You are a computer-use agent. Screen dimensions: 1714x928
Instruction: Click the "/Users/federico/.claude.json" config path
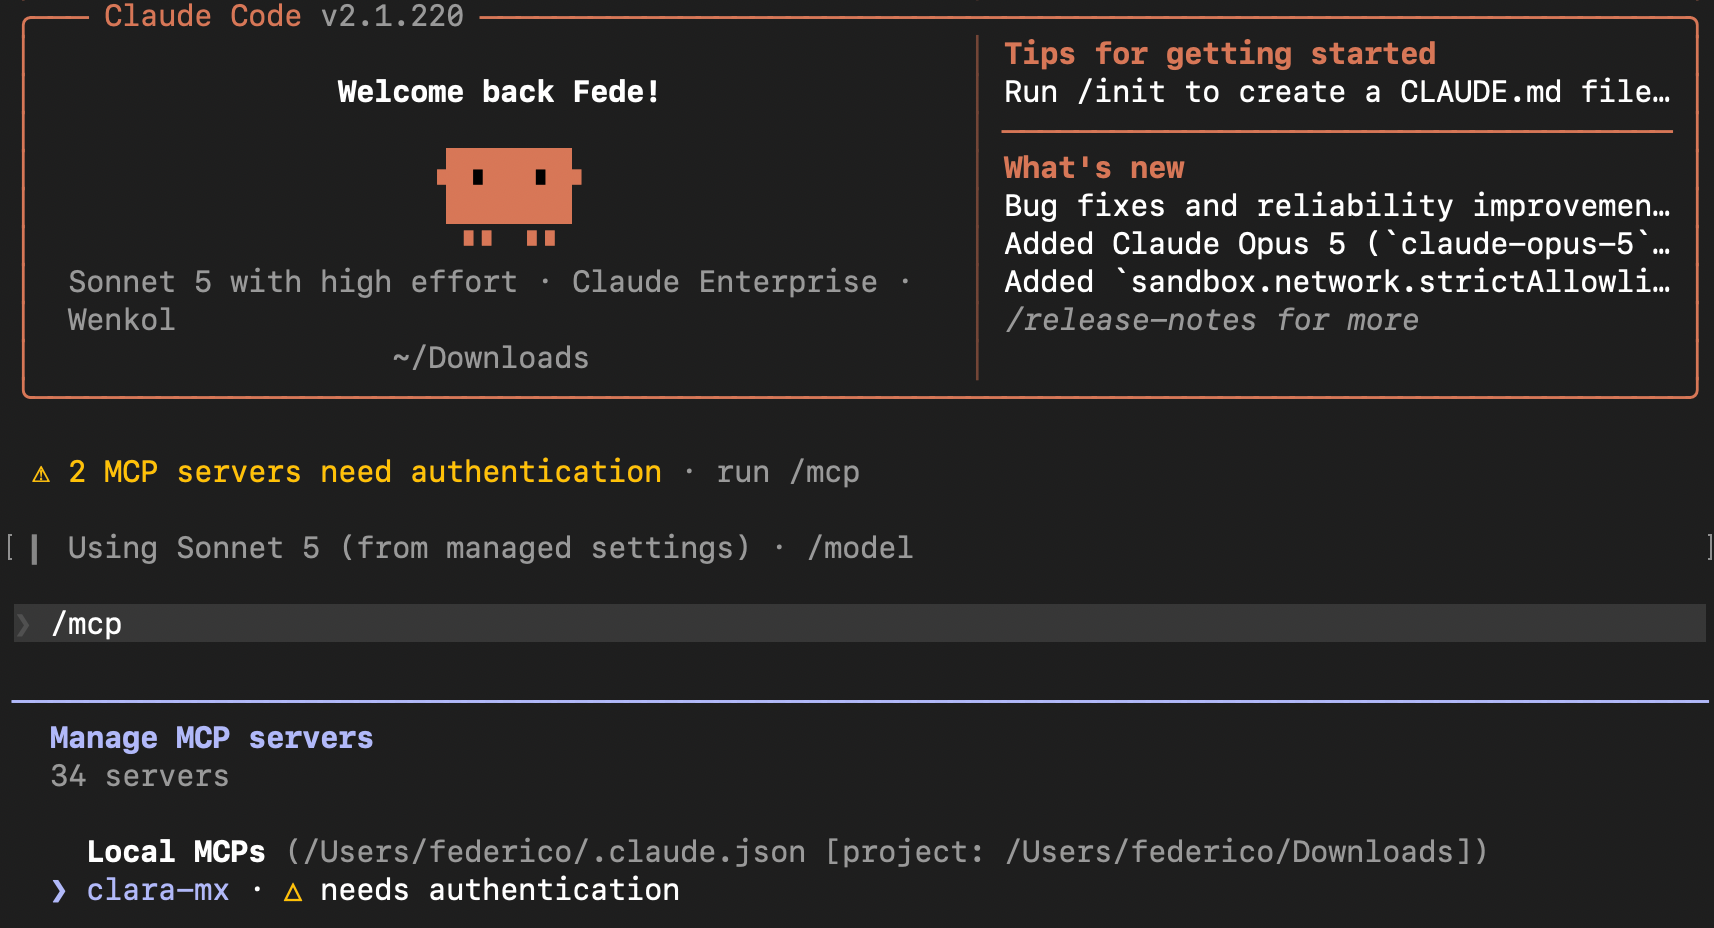[x=555, y=852]
